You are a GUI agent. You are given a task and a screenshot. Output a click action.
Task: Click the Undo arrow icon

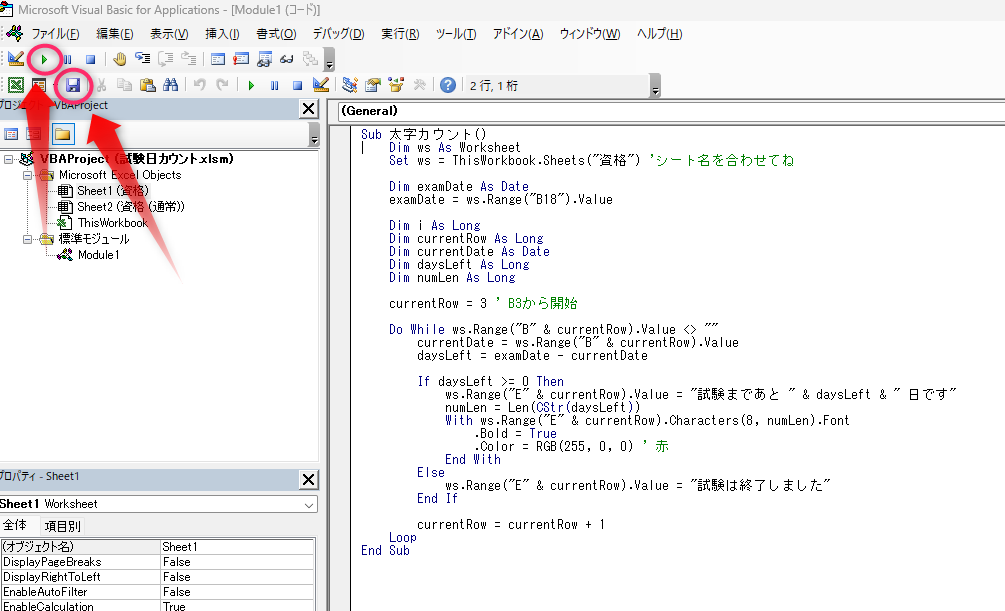point(199,85)
